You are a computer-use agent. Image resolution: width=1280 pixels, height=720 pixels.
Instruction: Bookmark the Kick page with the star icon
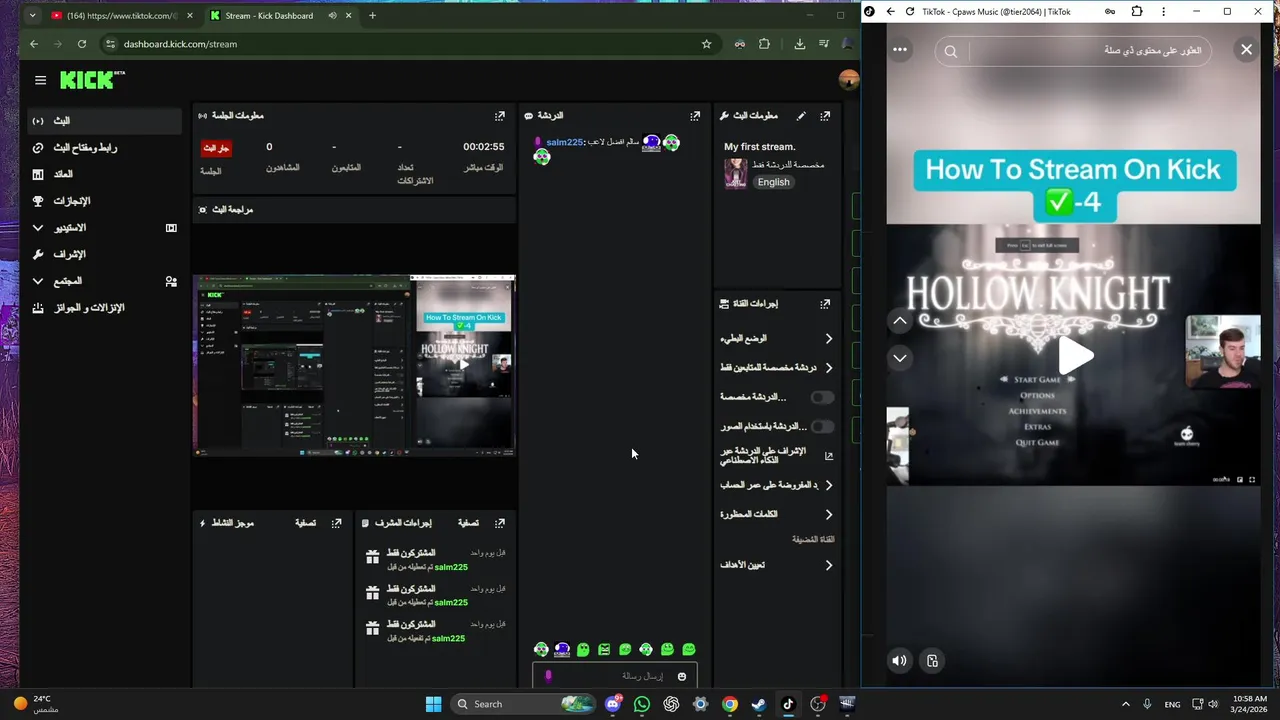pos(706,44)
